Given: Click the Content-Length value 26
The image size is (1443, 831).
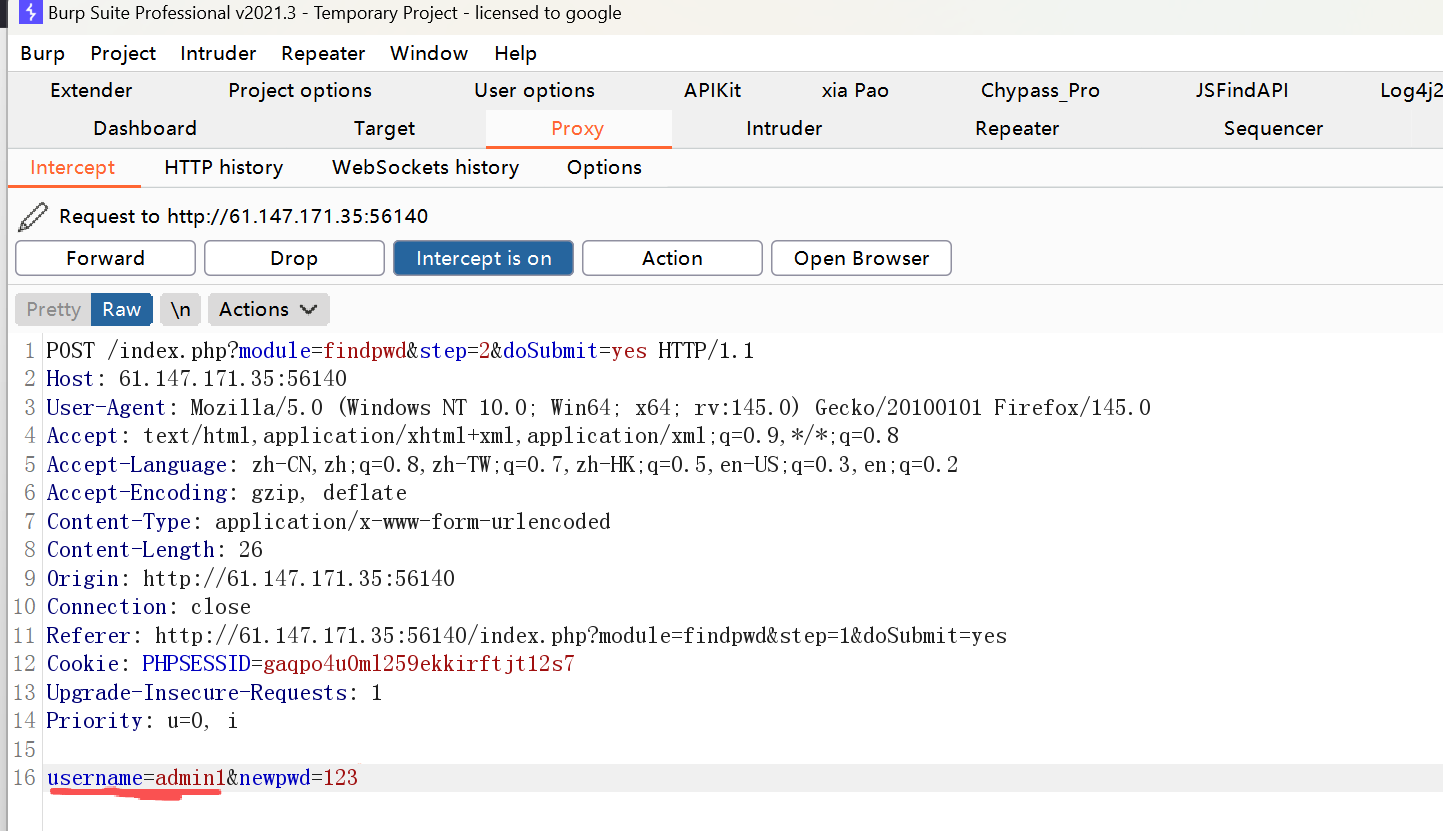Looking at the screenshot, I should (251, 550).
